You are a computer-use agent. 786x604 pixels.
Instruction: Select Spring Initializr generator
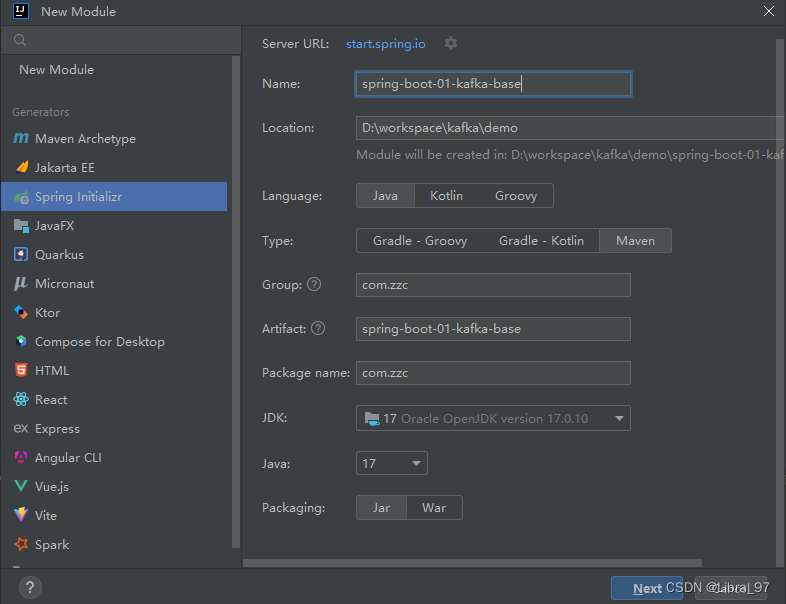coord(114,196)
